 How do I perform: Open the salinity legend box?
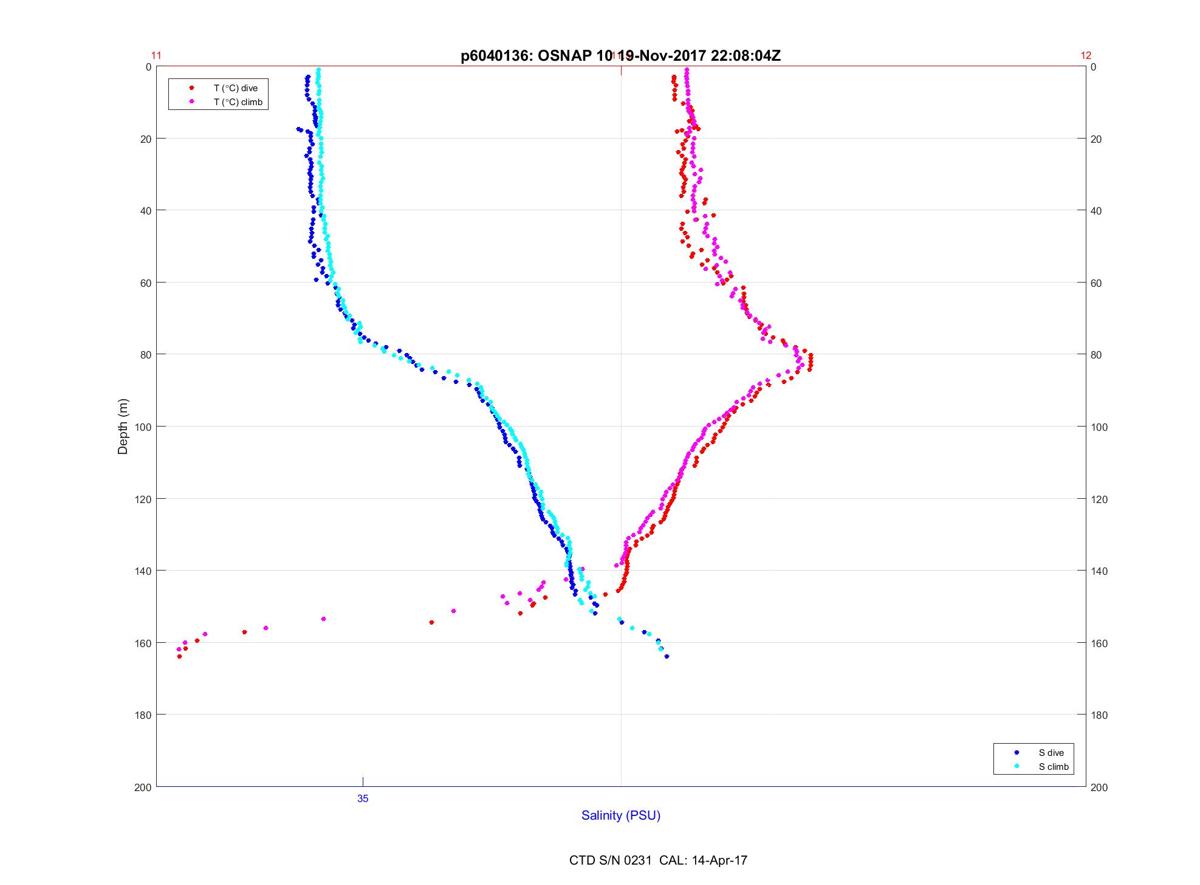tap(1035, 759)
